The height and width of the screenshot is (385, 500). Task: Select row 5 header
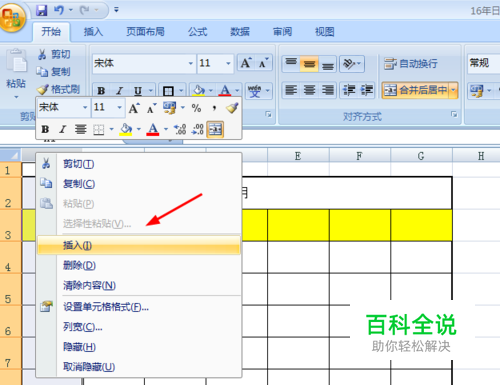pos(11,290)
